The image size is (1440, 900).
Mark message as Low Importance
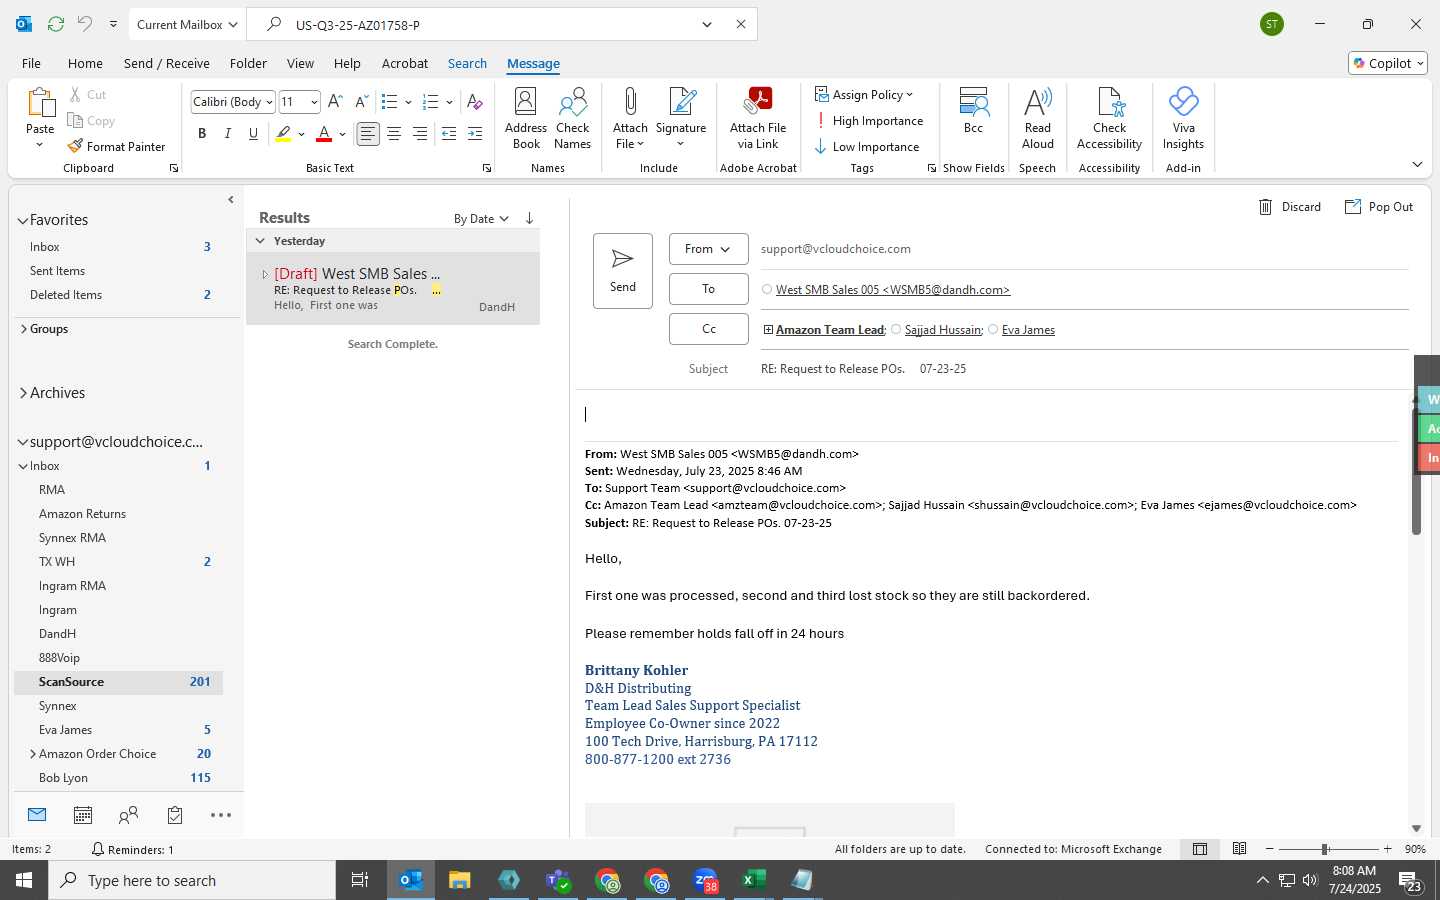coord(867,146)
